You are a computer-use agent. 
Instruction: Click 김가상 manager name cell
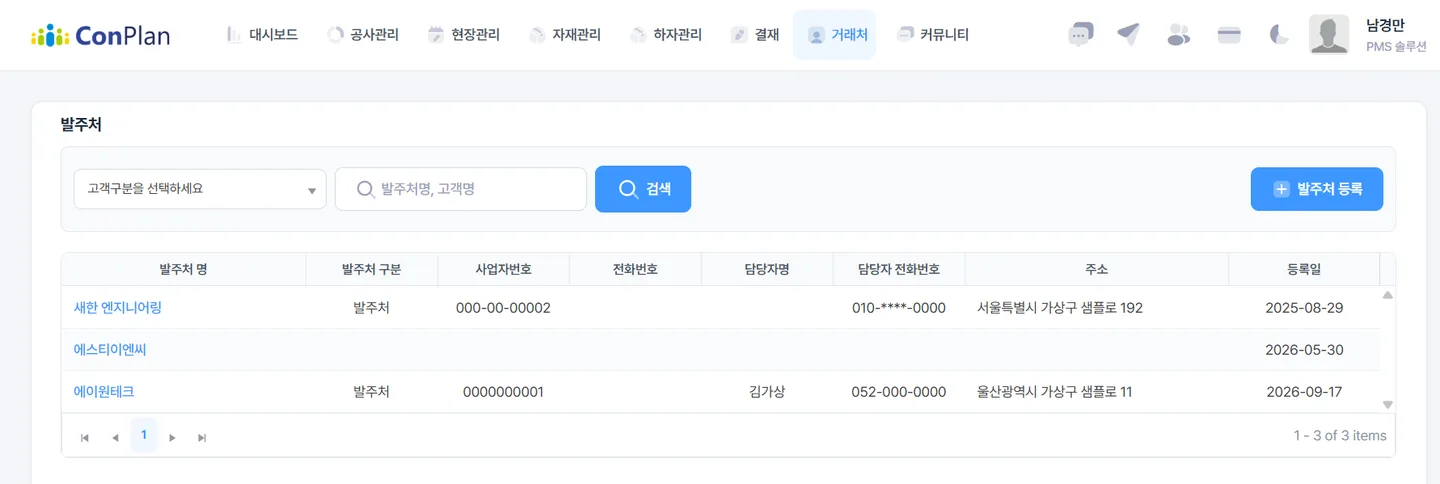[x=767, y=392]
